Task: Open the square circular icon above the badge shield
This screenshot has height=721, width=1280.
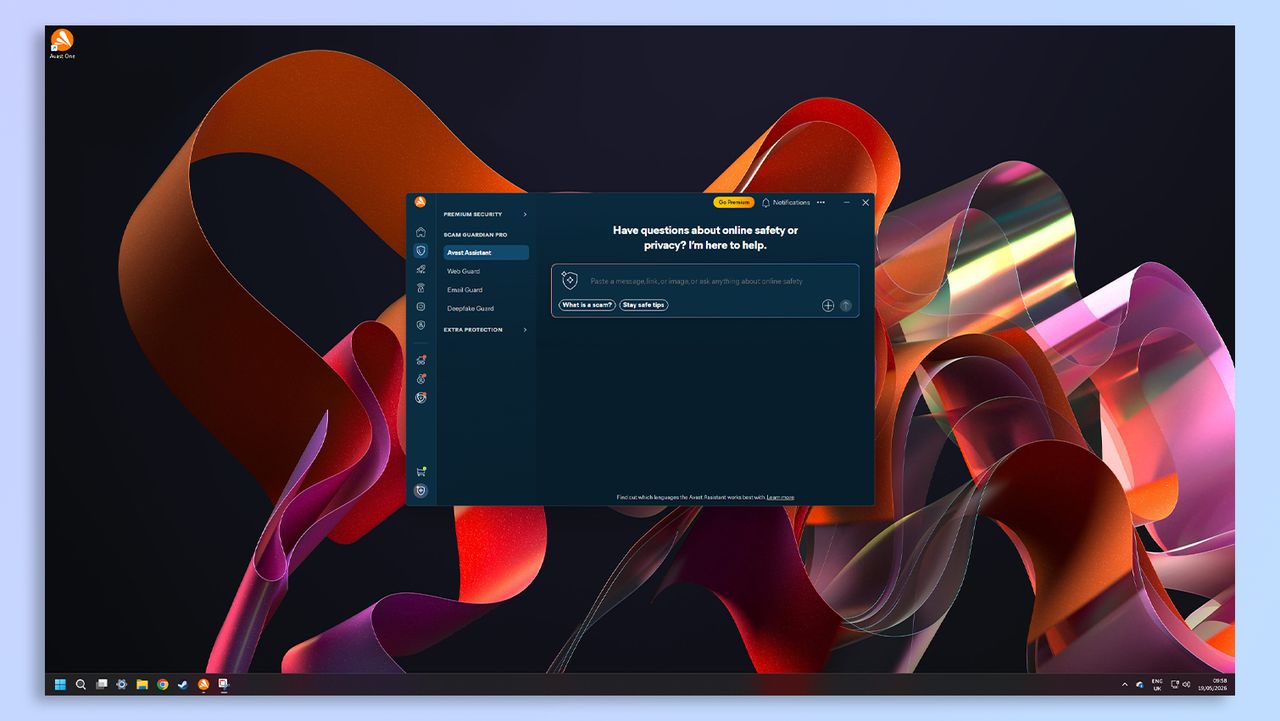Action: (421, 307)
